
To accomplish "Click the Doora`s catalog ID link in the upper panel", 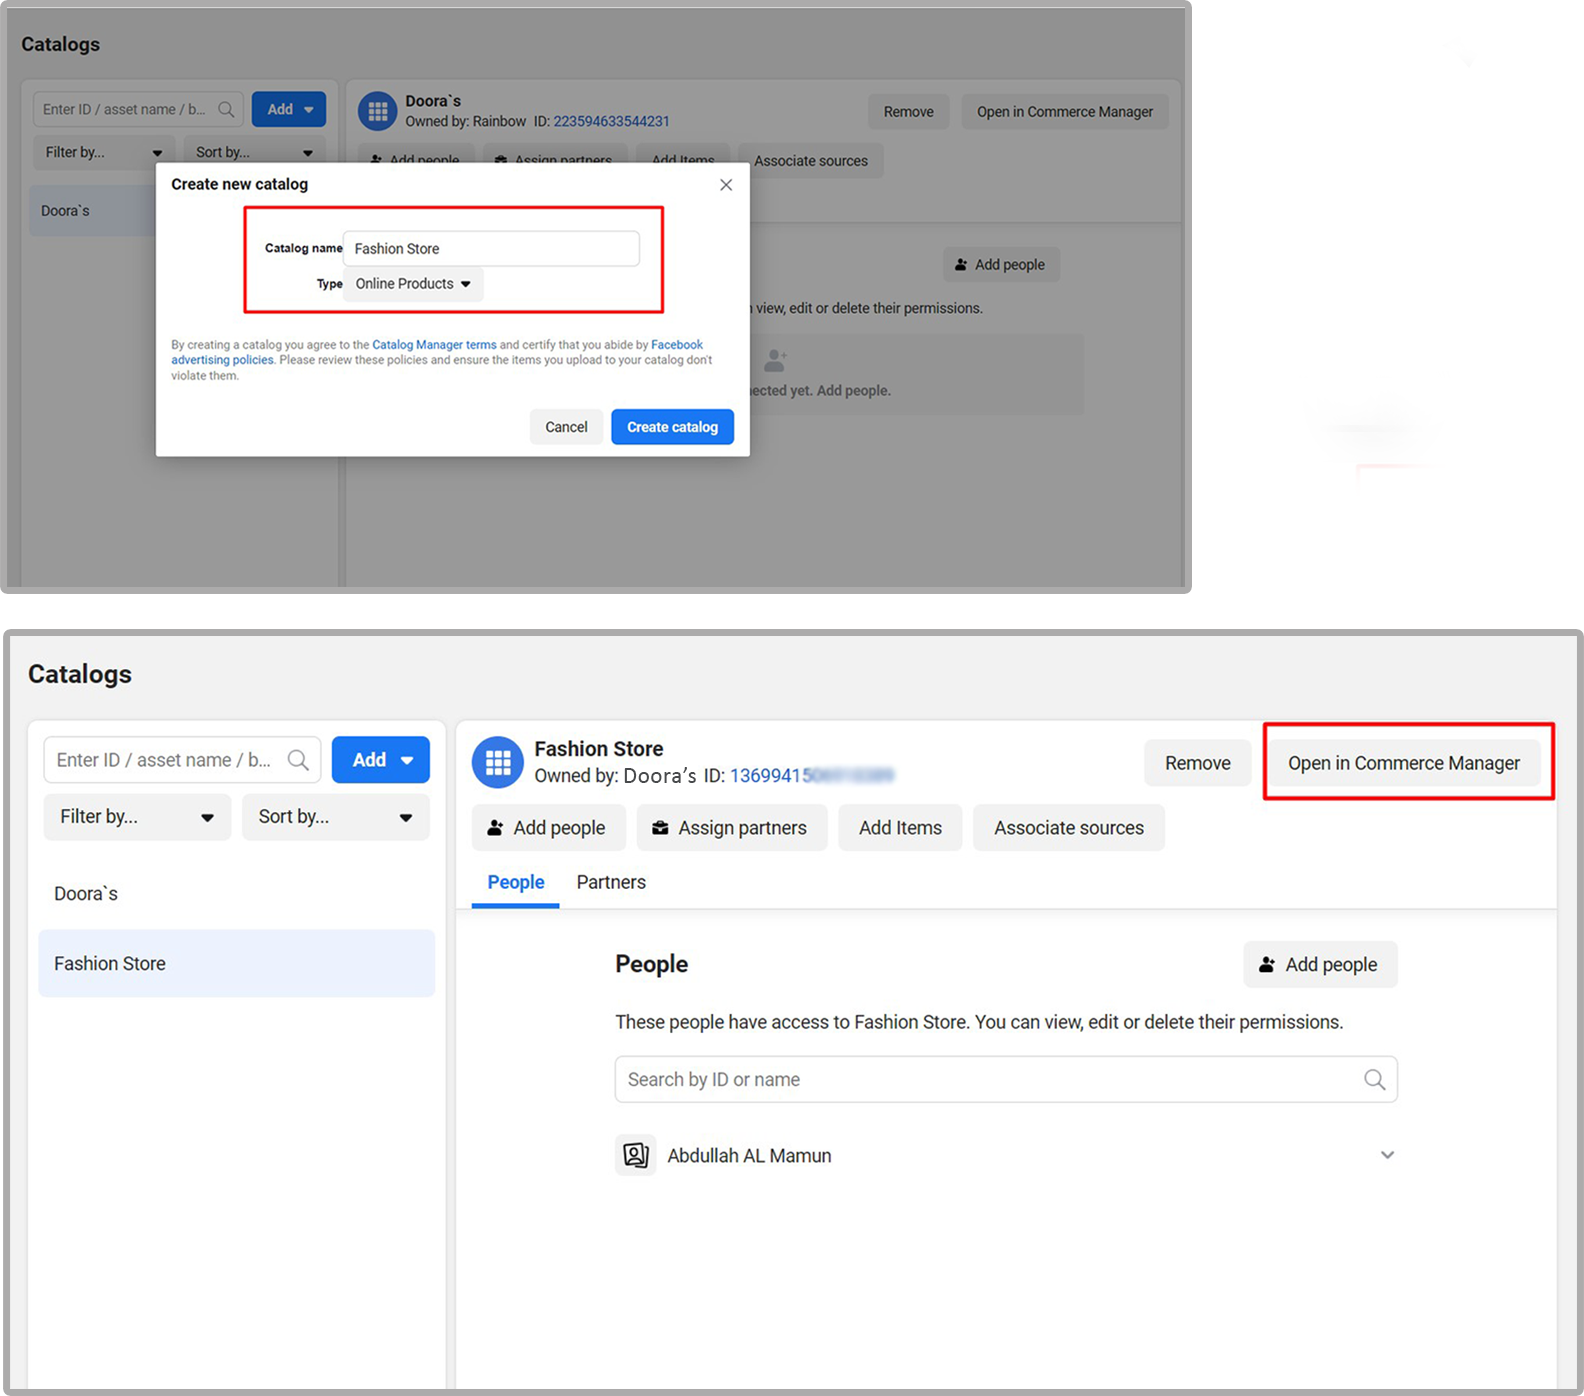I will pyautogui.click(x=611, y=121).
